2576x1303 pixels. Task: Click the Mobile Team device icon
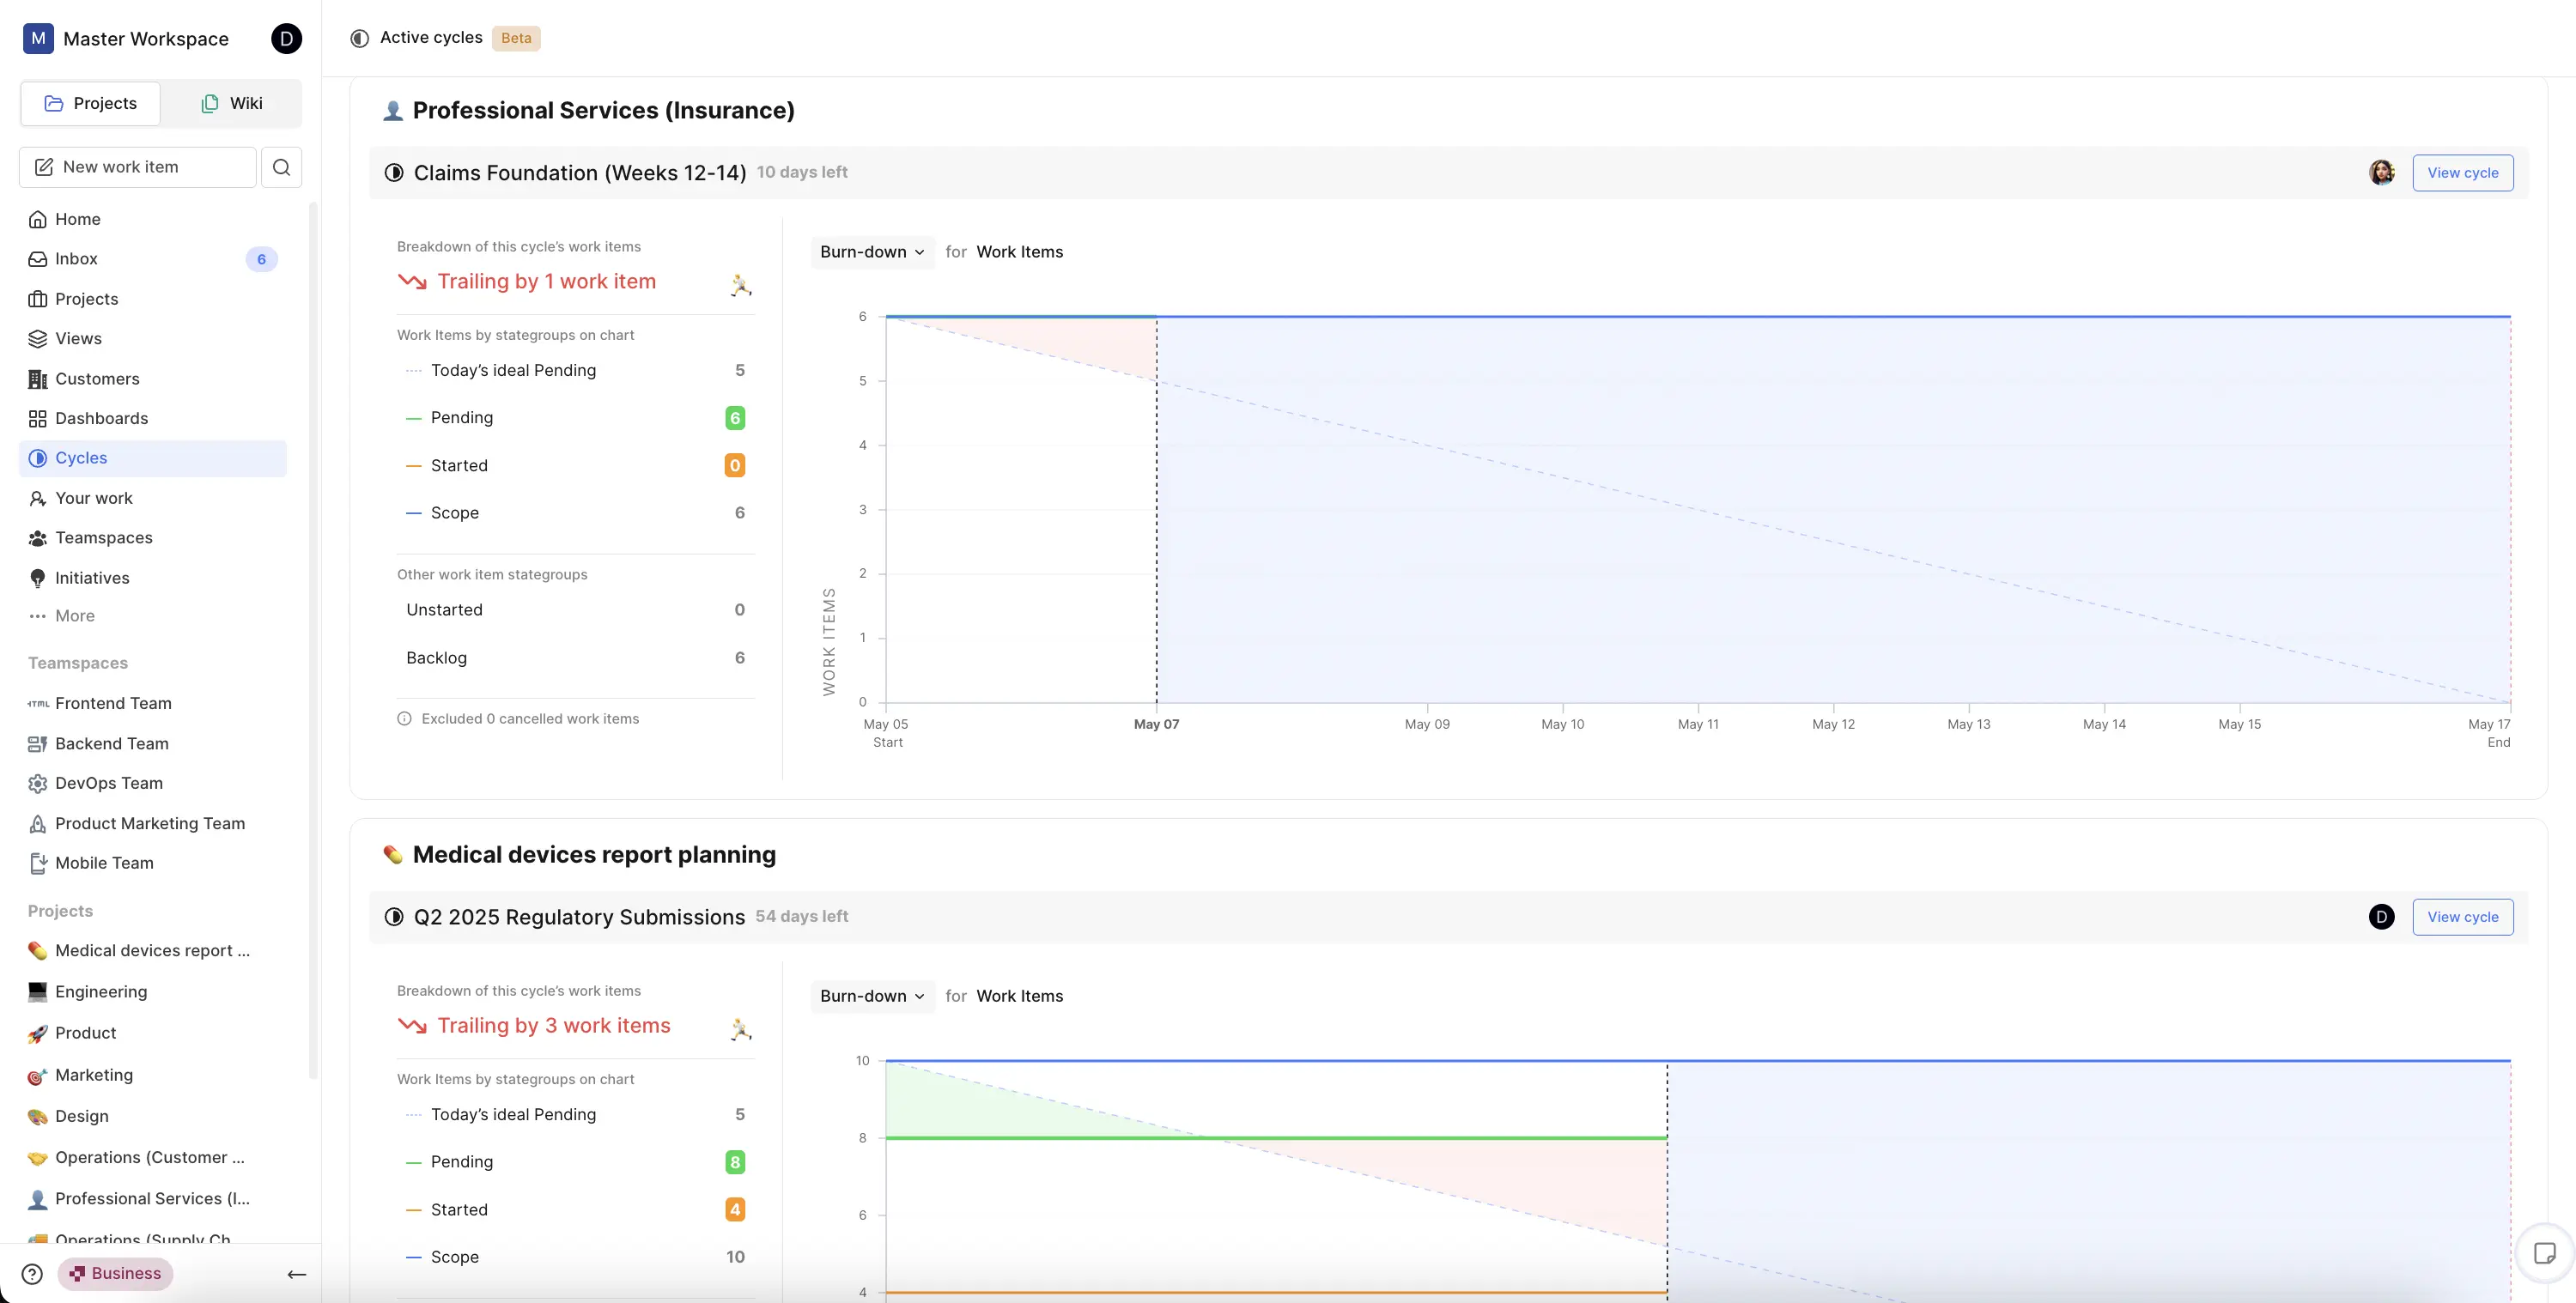pyautogui.click(x=38, y=863)
